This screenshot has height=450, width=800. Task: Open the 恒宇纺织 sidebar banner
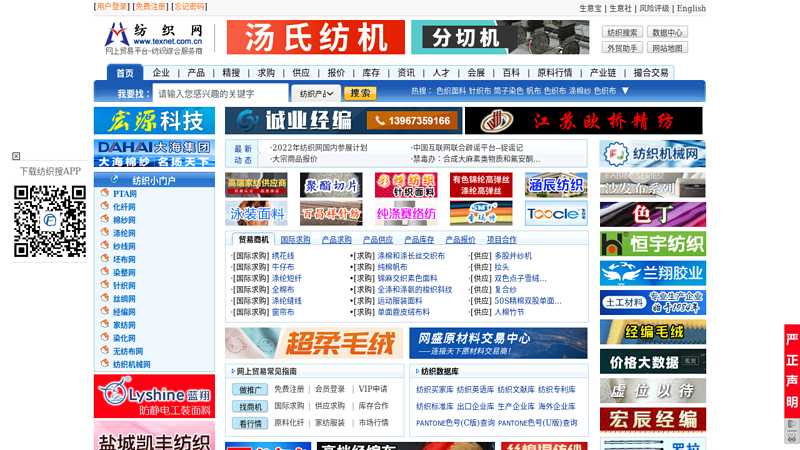pos(653,244)
